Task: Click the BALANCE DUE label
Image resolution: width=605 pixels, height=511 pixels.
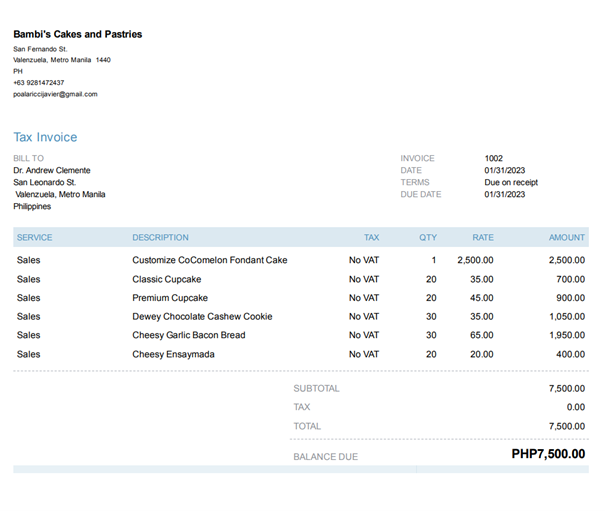Action: (325, 457)
